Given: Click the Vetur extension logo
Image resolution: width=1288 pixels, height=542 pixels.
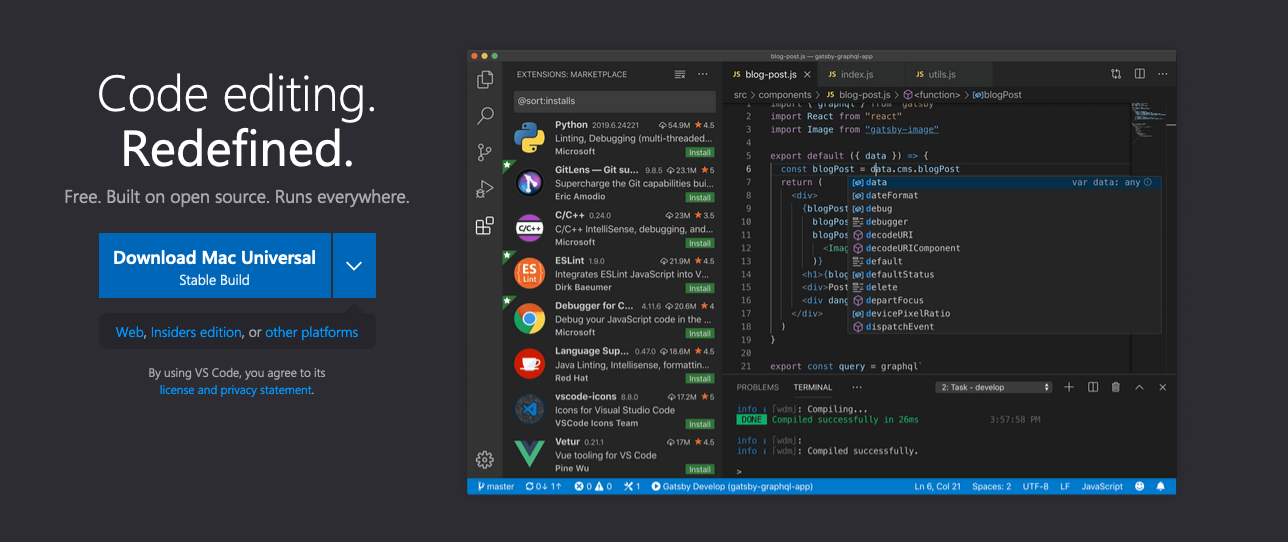Looking at the screenshot, I should [x=529, y=454].
